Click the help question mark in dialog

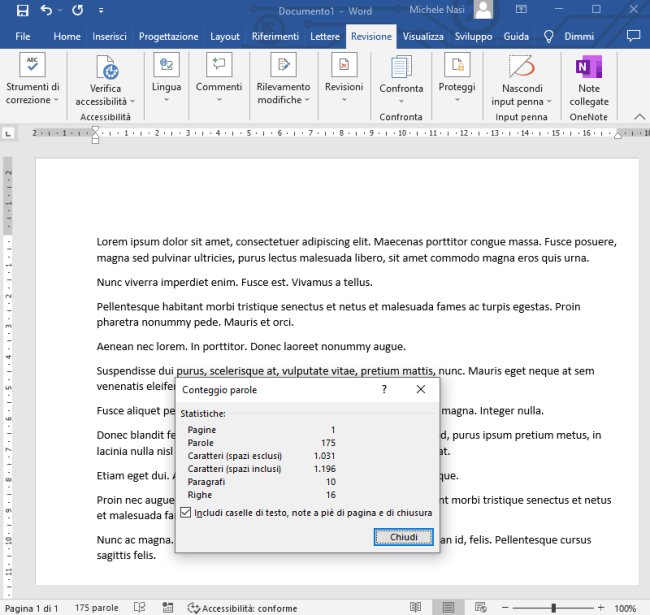point(384,389)
